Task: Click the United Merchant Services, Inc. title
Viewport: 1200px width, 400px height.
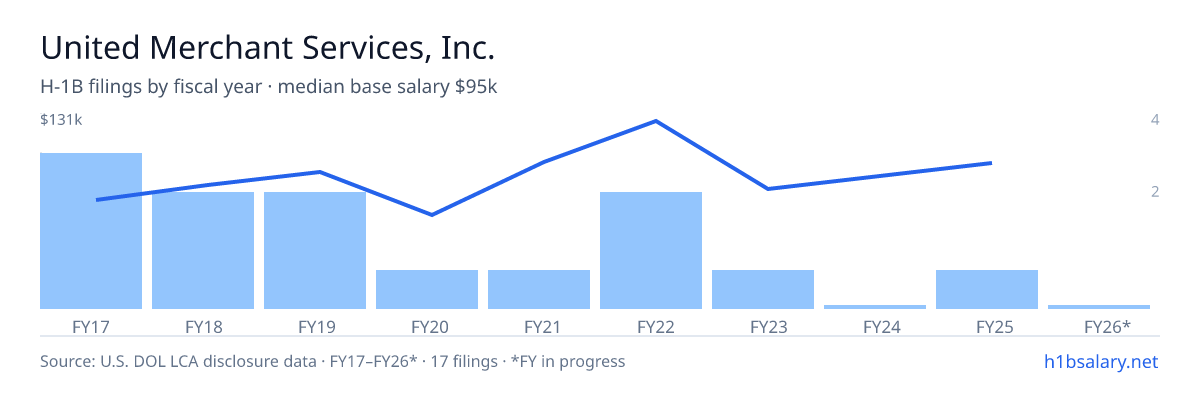Action: pyautogui.click(x=268, y=47)
